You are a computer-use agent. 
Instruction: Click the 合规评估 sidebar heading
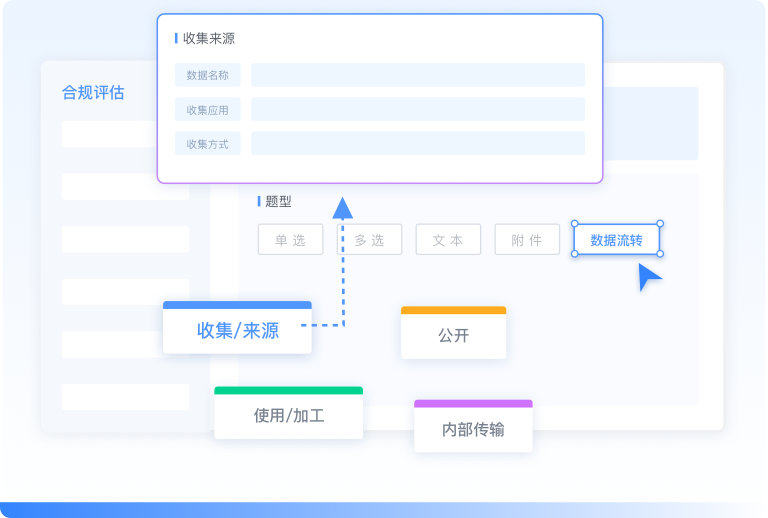coord(93,93)
